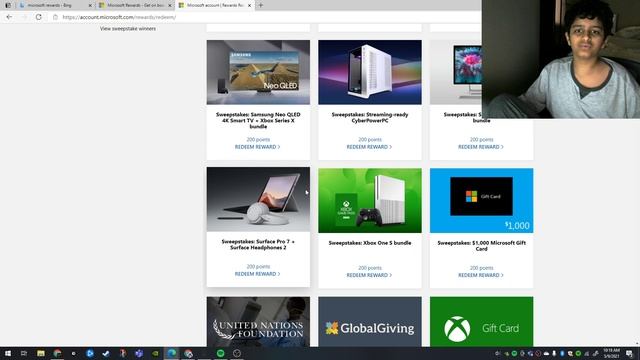640x360 pixels.
Task: Select the 'Microsoft account | Rewards' tab
Action: [x=215, y=5]
